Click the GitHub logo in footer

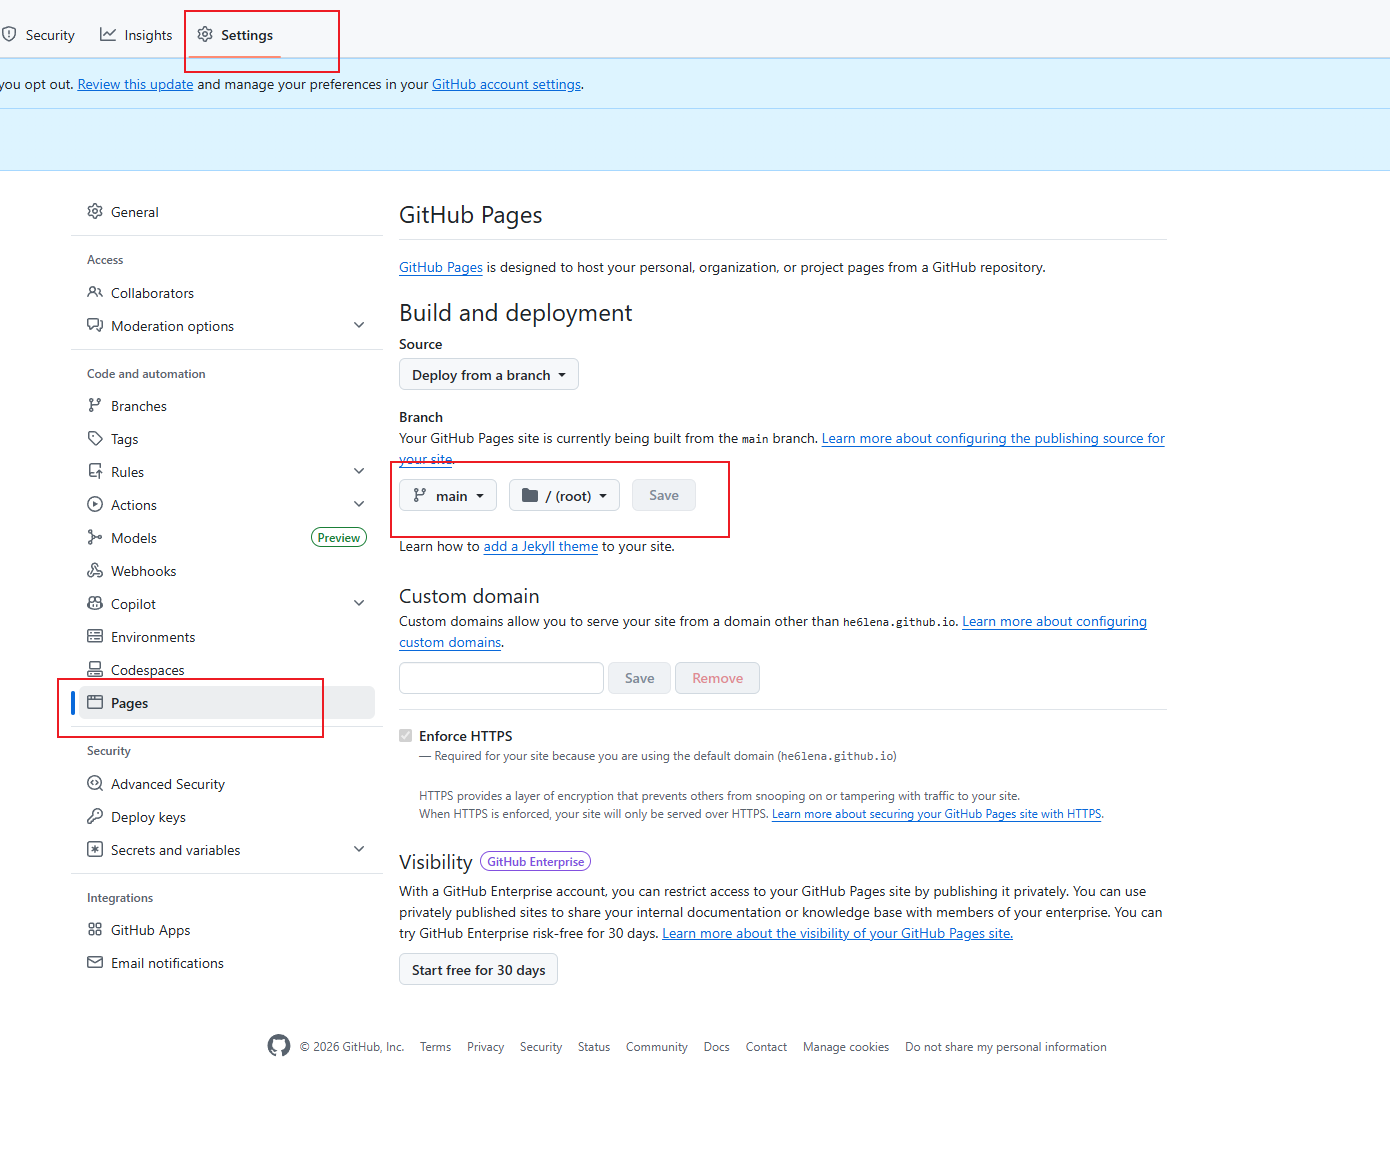click(x=279, y=1046)
